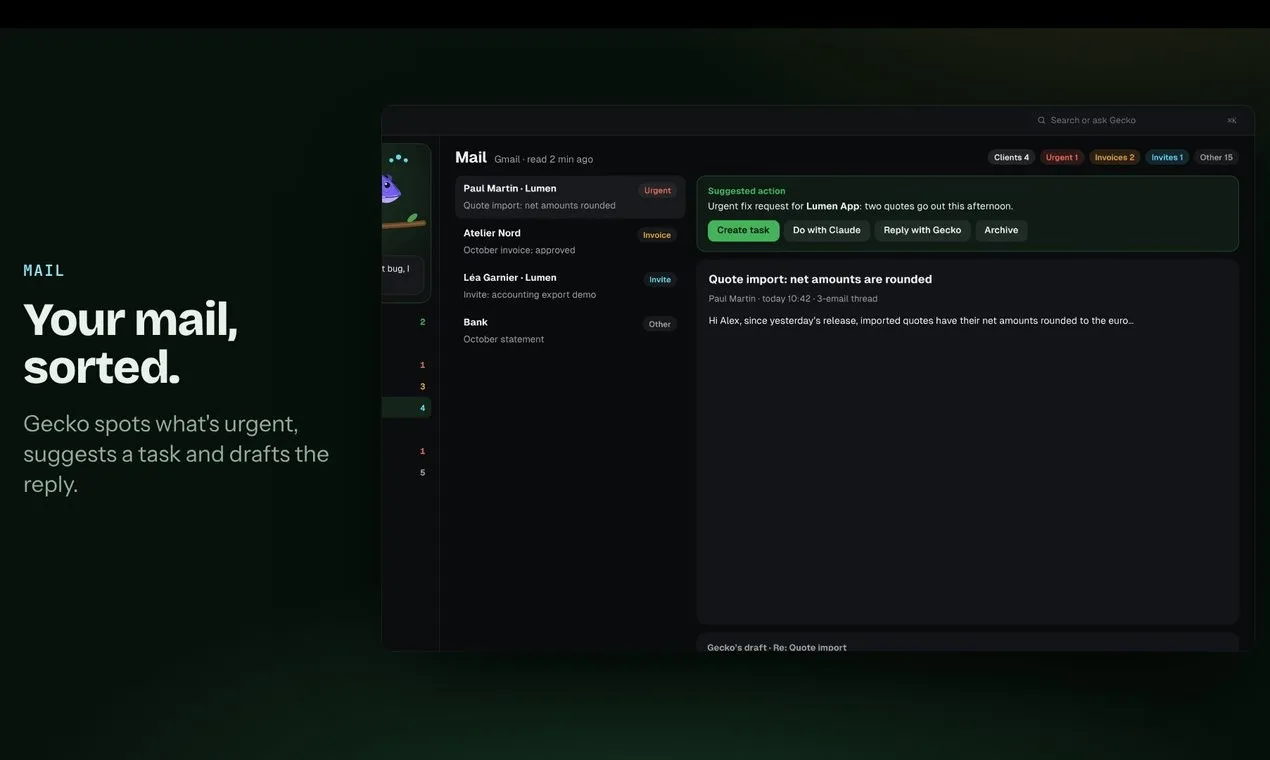Click the "Gmail · read 2 min ago" status
The image size is (1270, 760).
pos(544,159)
